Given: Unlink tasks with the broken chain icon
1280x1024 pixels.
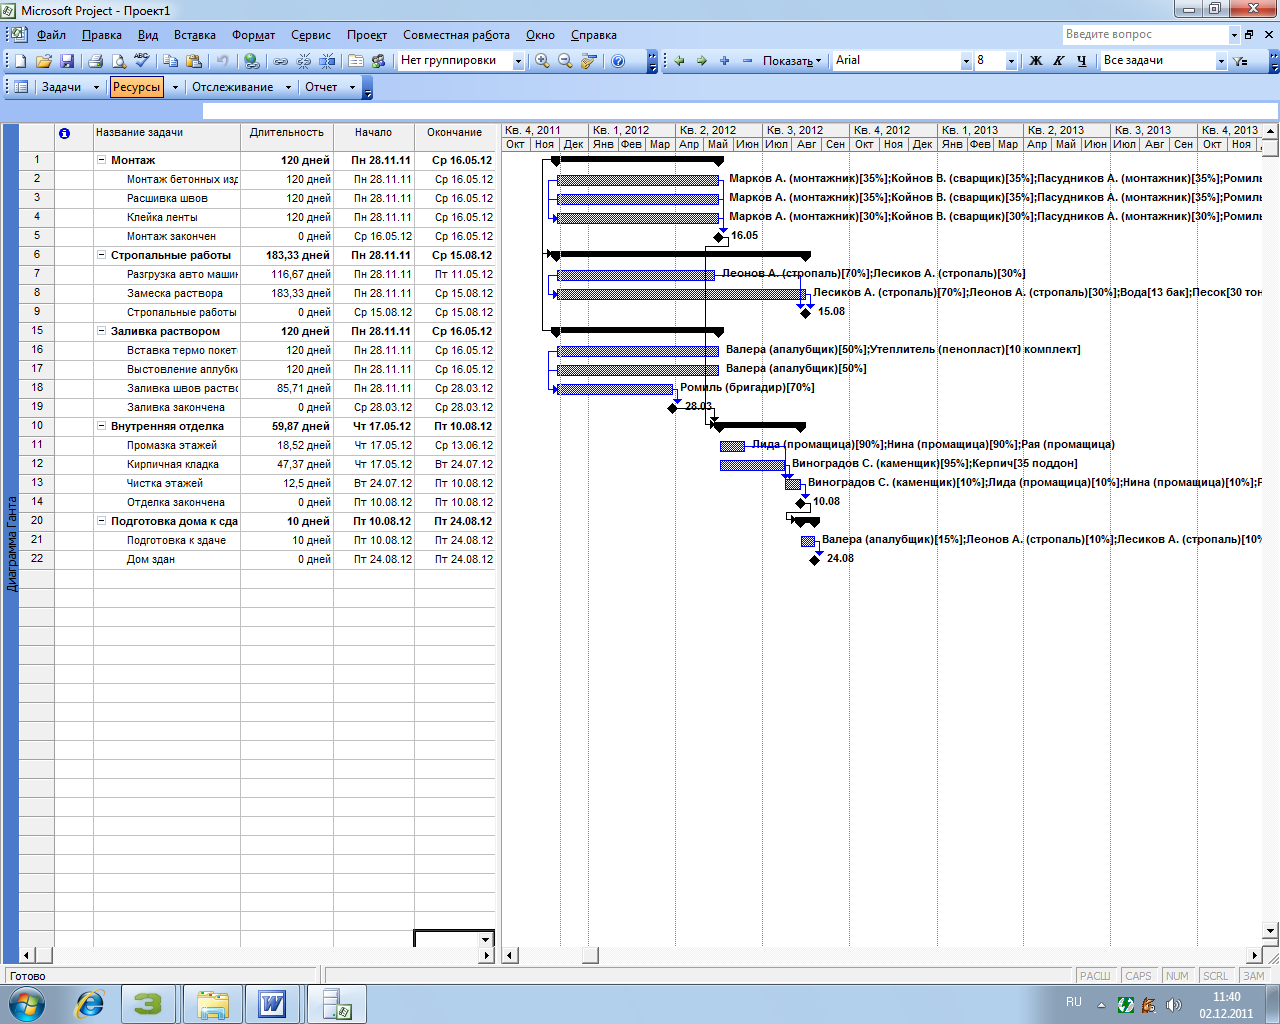Looking at the screenshot, I should 304,61.
